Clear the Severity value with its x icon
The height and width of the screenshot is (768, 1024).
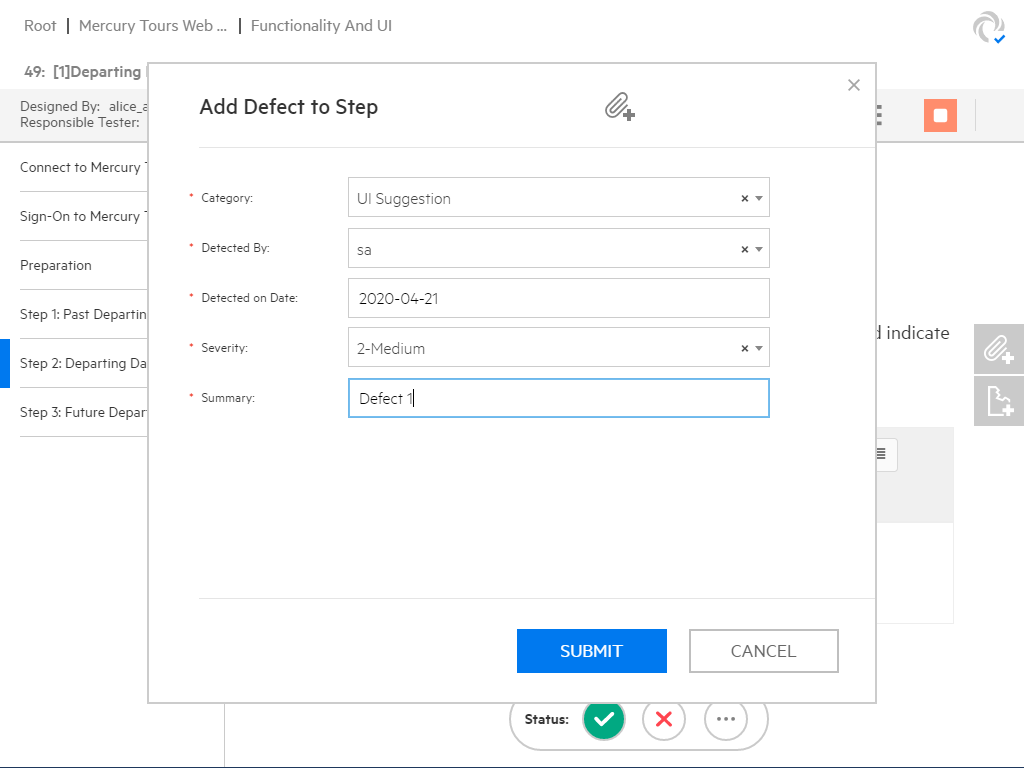744,349
